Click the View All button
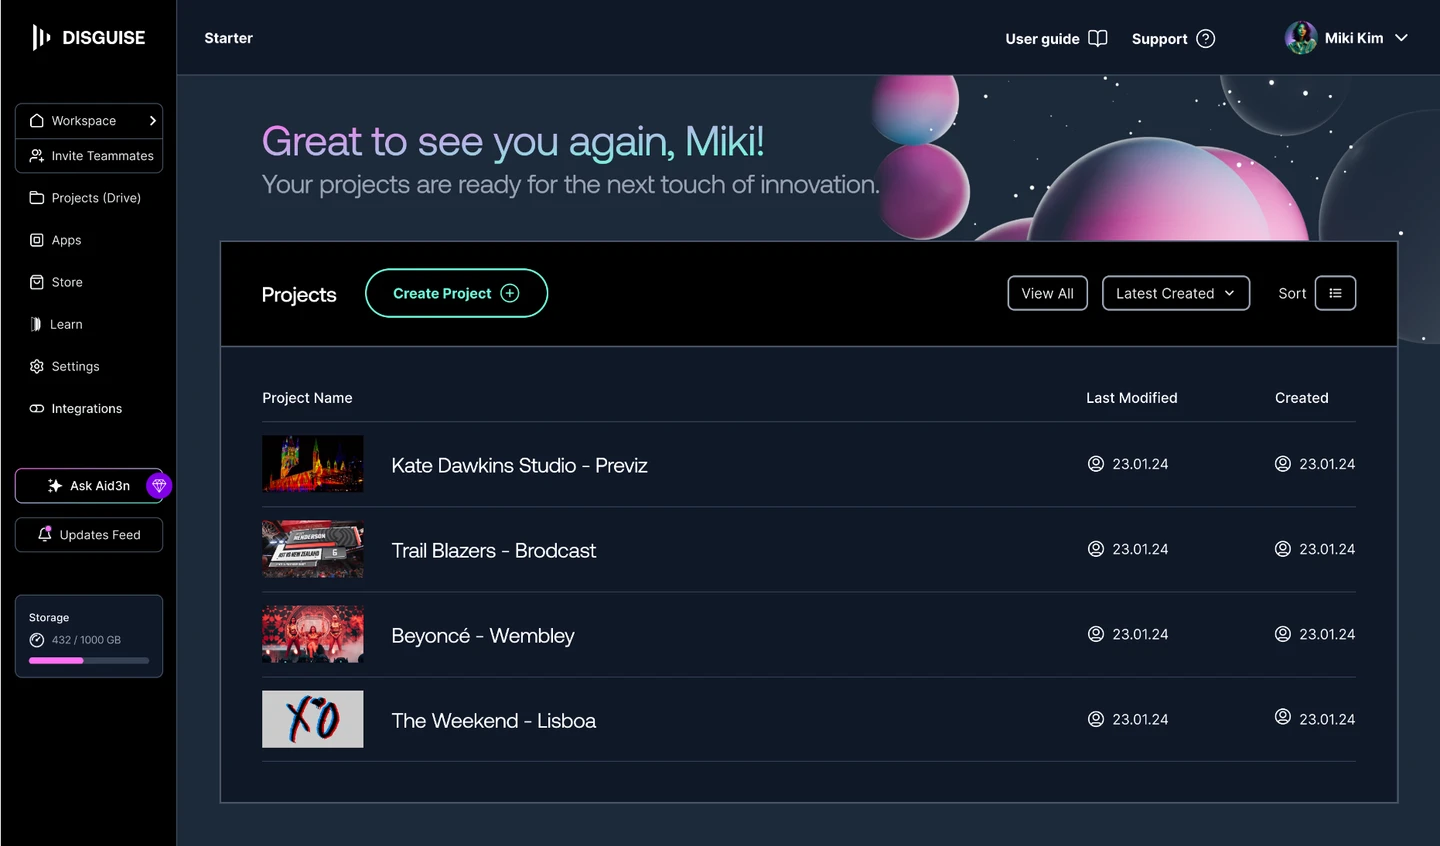 (1047, 293)
